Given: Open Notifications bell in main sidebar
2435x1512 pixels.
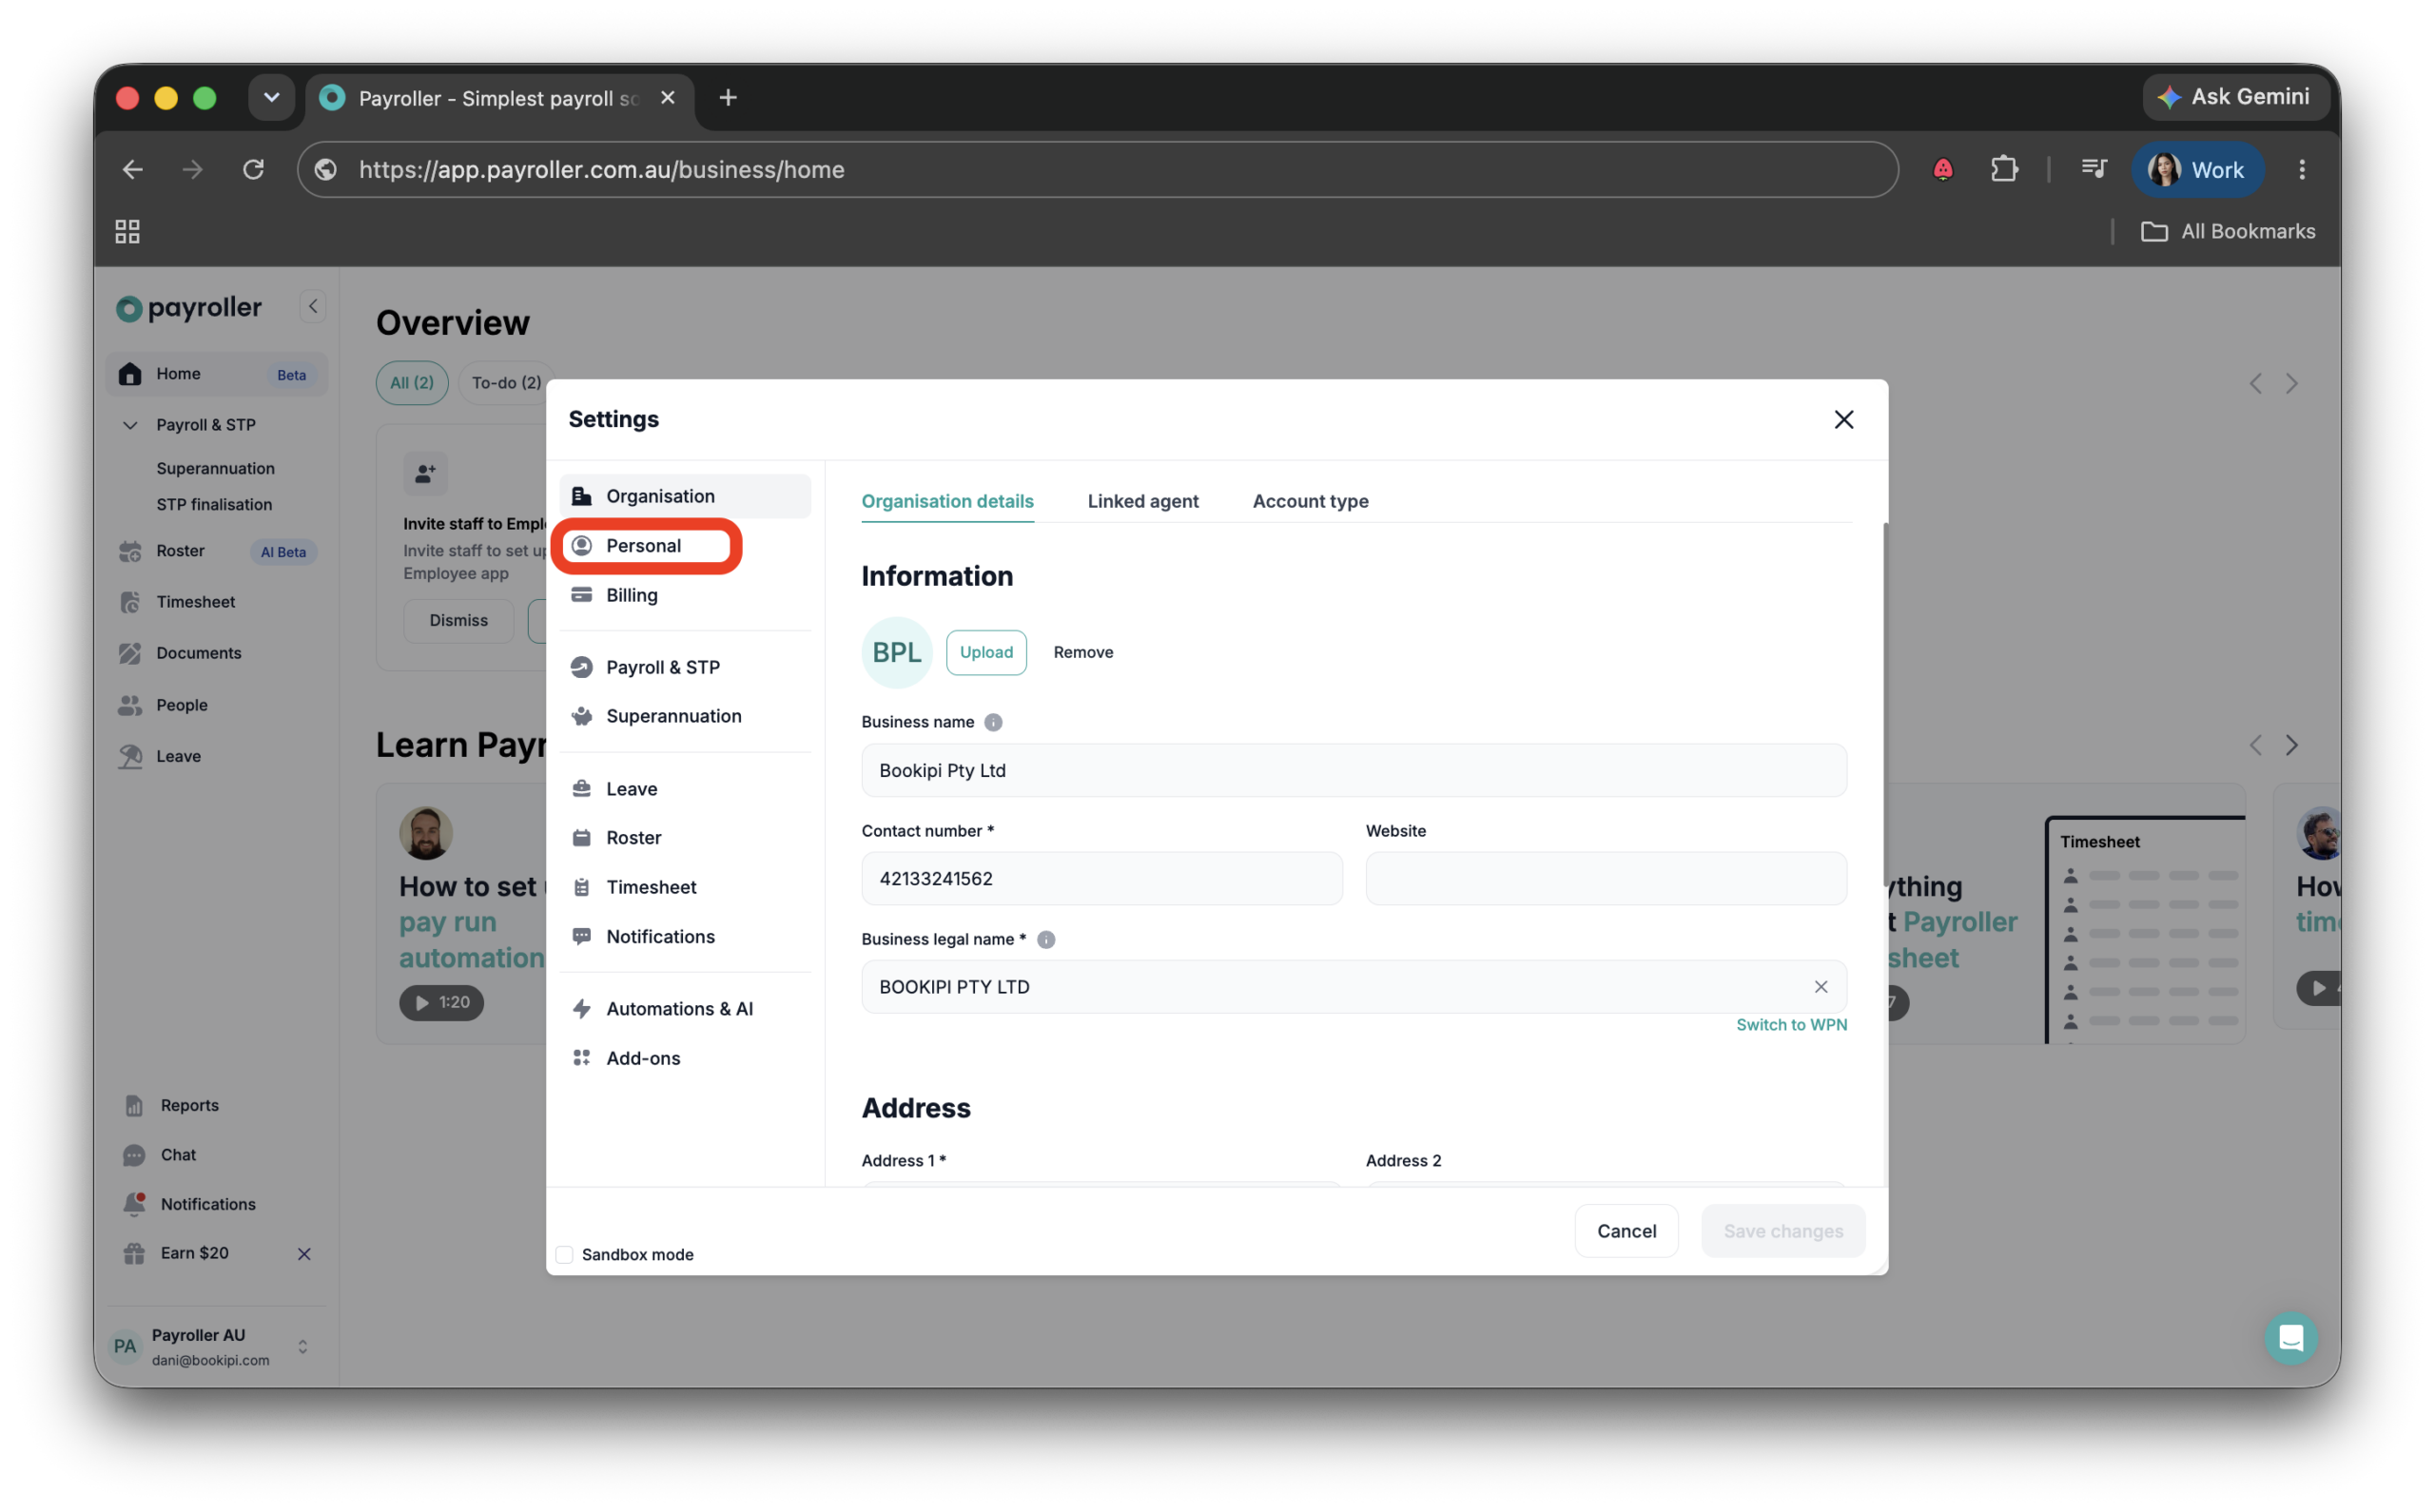Looking at the screenshot, I should point(134,1204).
